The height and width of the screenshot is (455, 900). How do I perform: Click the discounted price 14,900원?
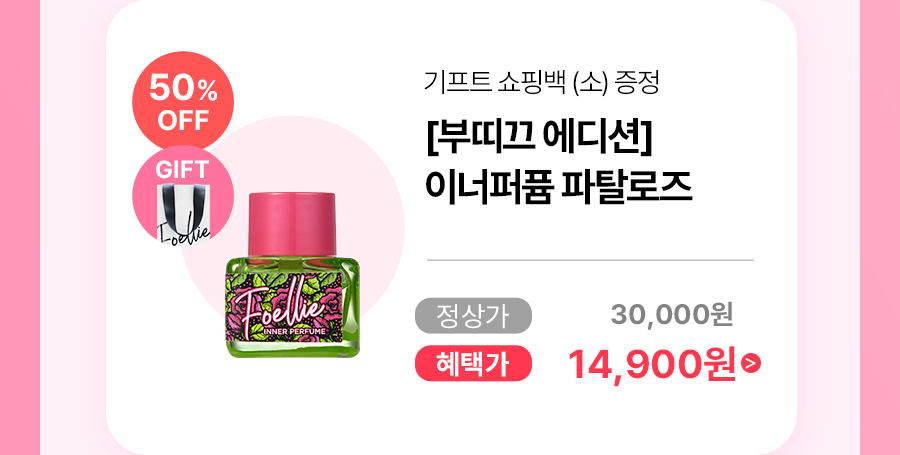pyautogui.click(x=651, y=364)
